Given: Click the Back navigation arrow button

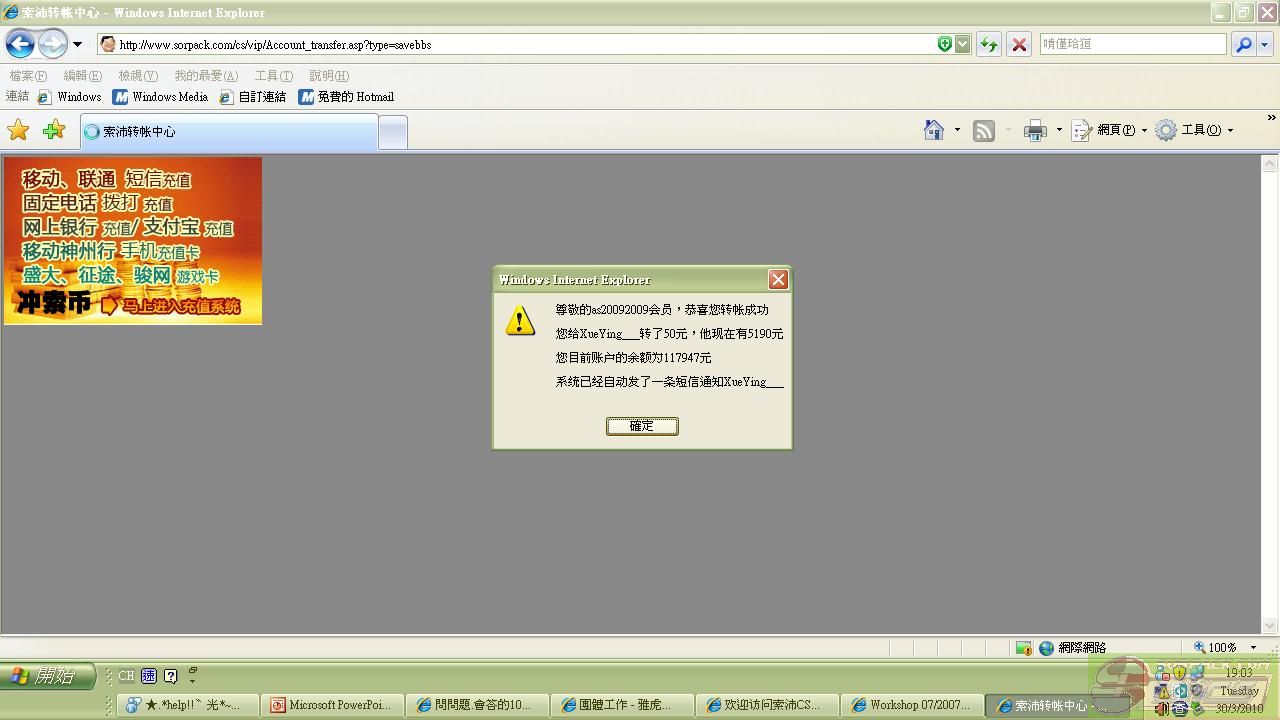Looking at the screenshot, I should click(20, 44).
